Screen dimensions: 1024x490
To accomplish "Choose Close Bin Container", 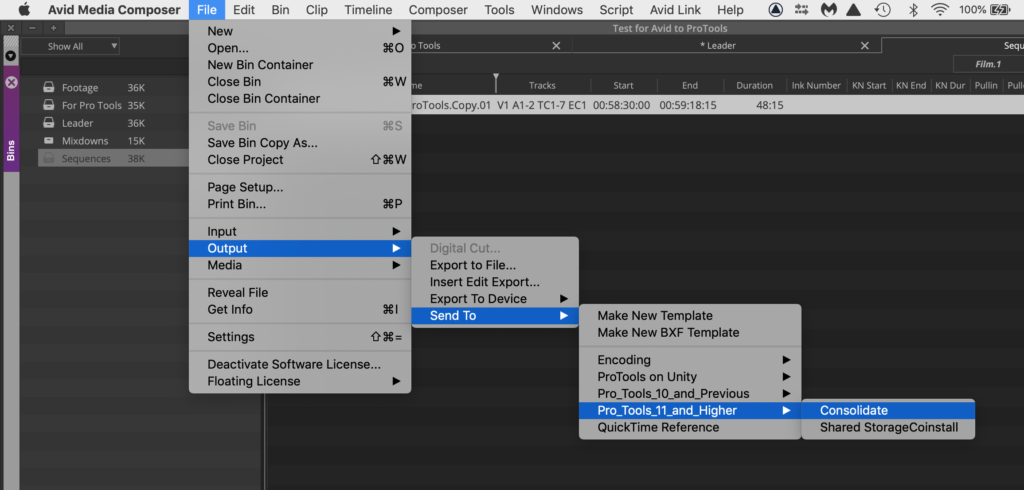I will click(x=300, y=99).
